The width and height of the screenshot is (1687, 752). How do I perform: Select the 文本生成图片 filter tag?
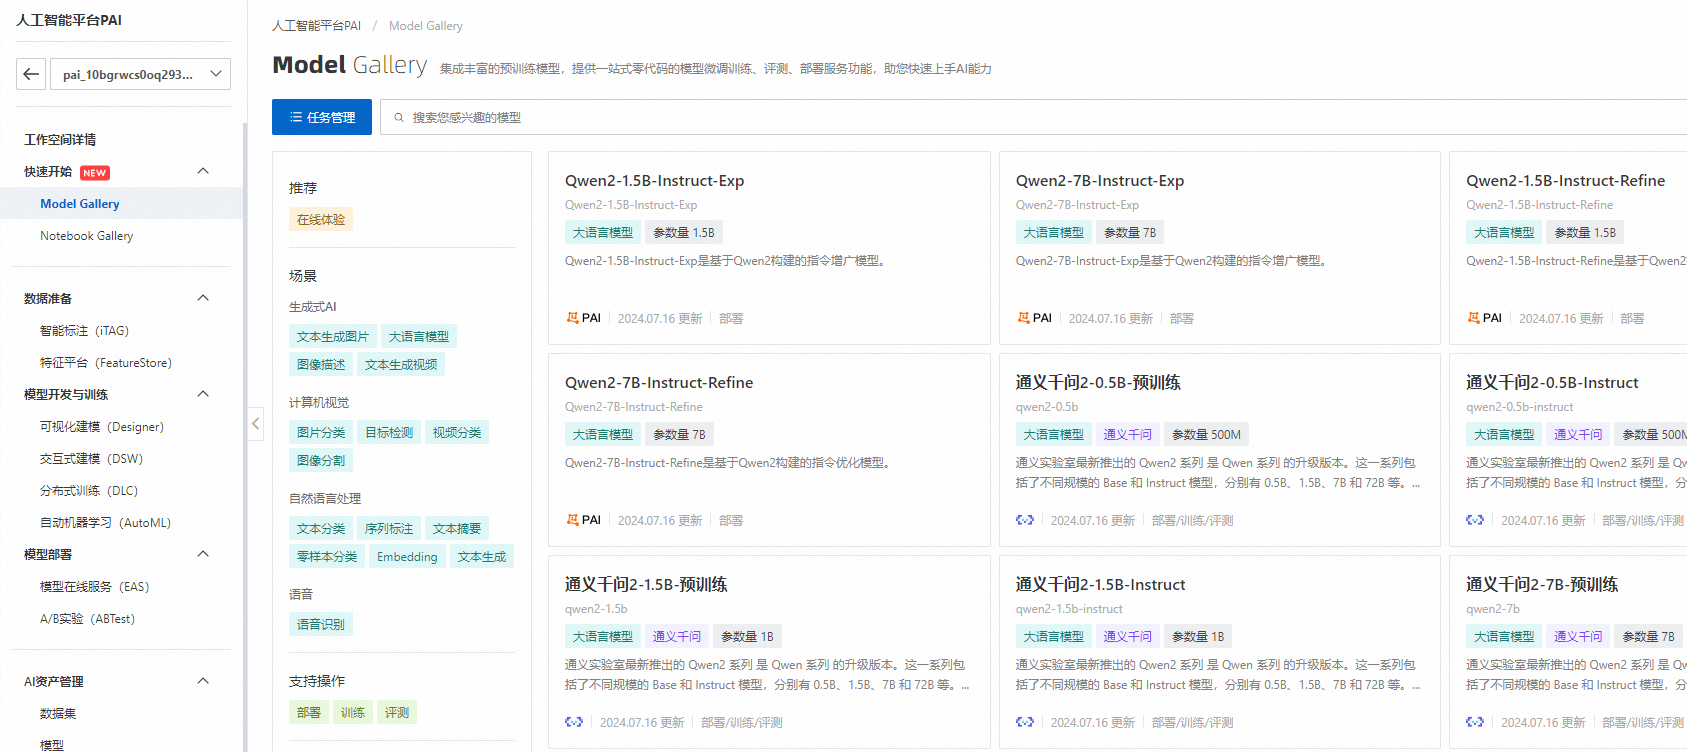[333, 337]
